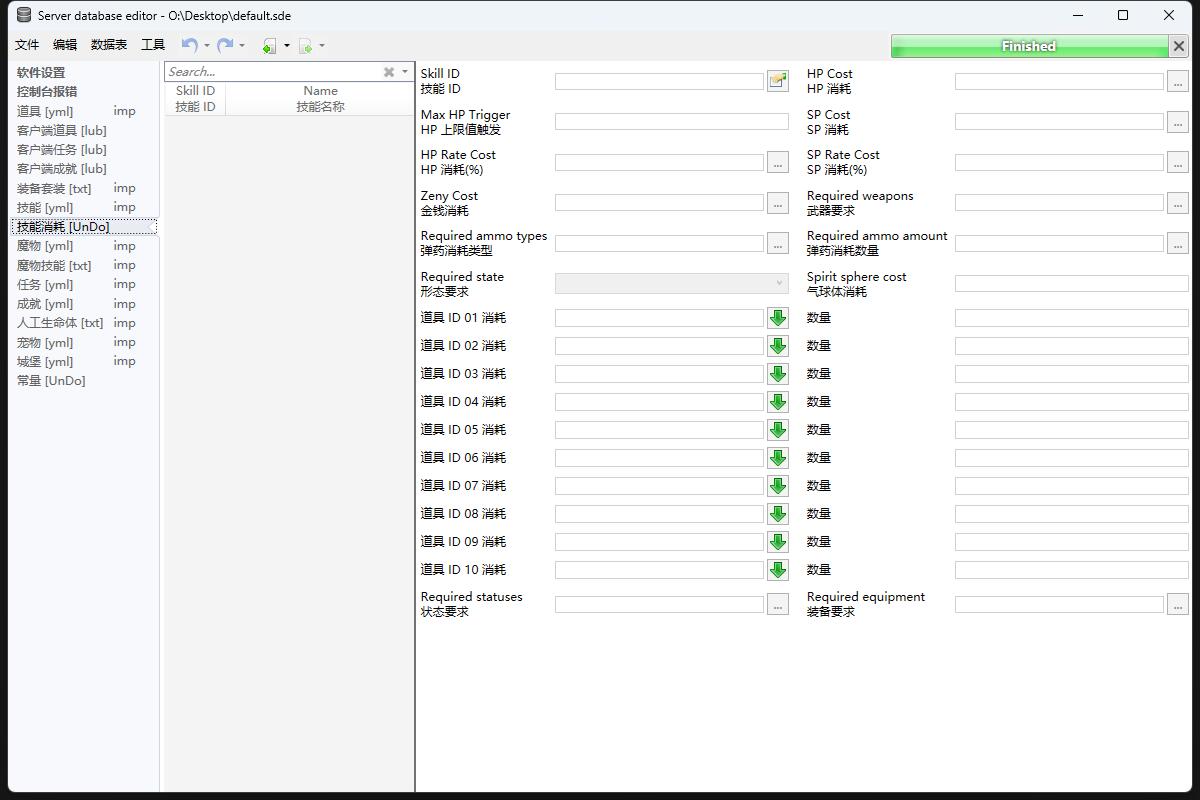Image resolution: width=1200 pixels, height=800 pixels.
Task: Click the Skill ID select icon button
Action: coord(777,81)
